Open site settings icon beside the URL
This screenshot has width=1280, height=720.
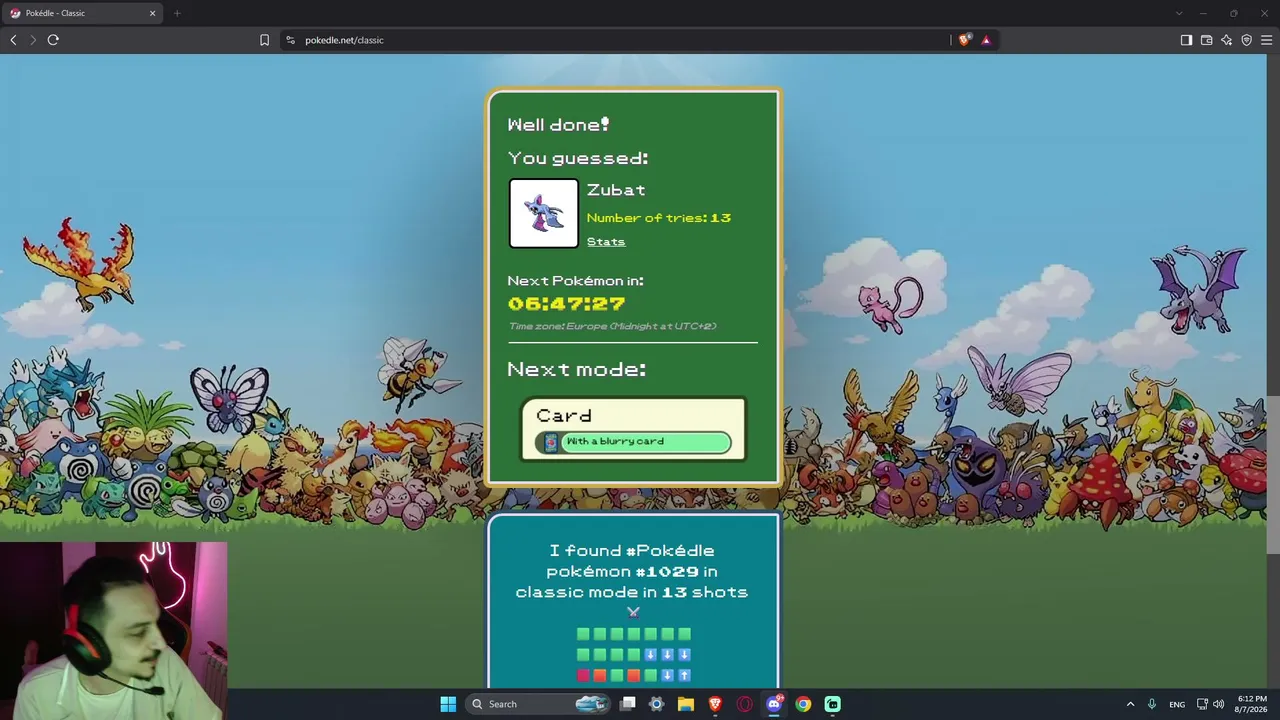[x=290, y=40]
